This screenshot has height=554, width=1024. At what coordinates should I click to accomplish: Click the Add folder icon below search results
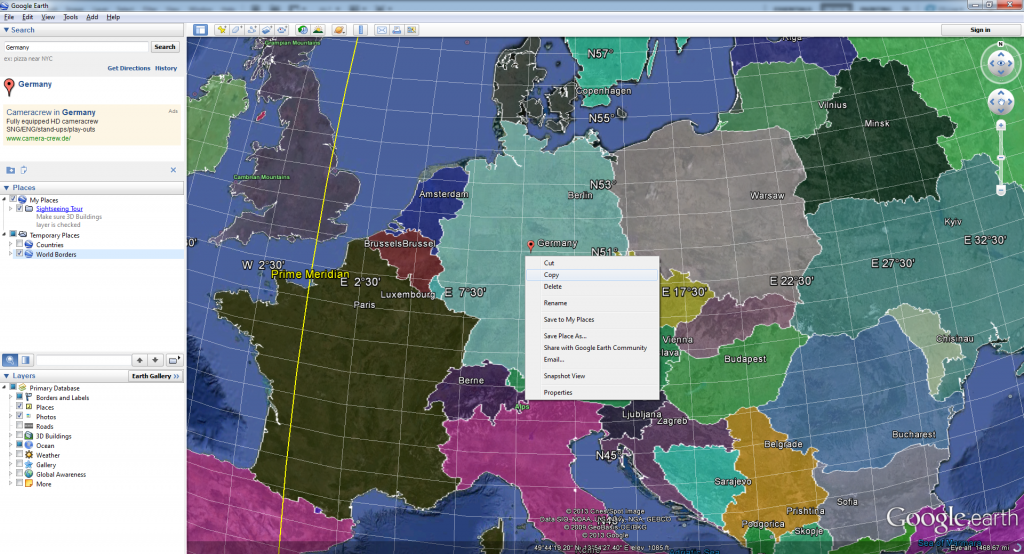coord(10,170)
